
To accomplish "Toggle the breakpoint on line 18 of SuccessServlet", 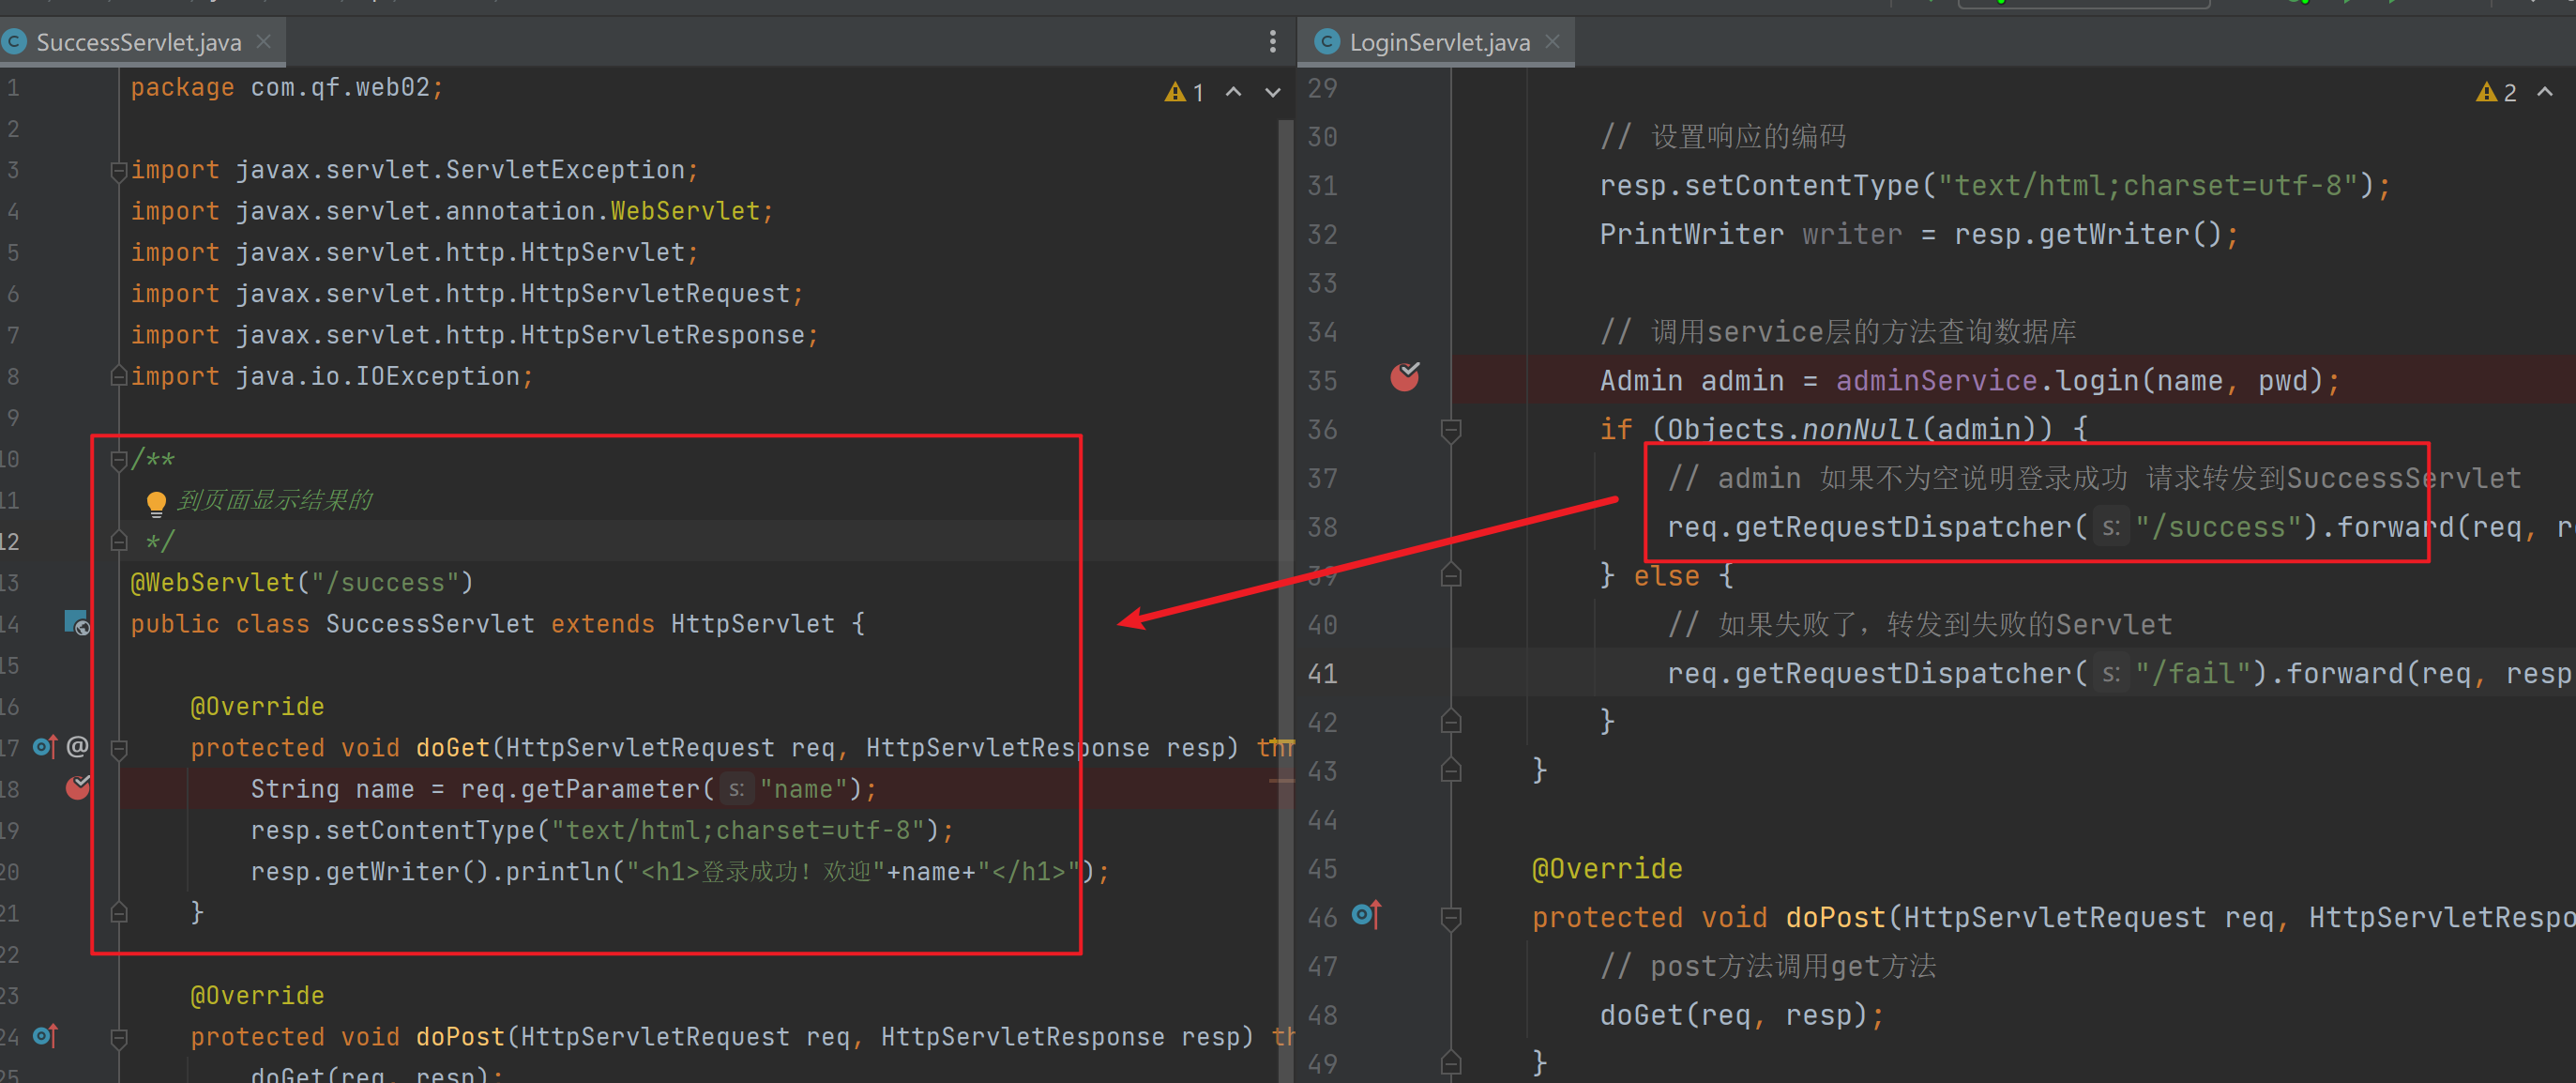I will 78,788.
